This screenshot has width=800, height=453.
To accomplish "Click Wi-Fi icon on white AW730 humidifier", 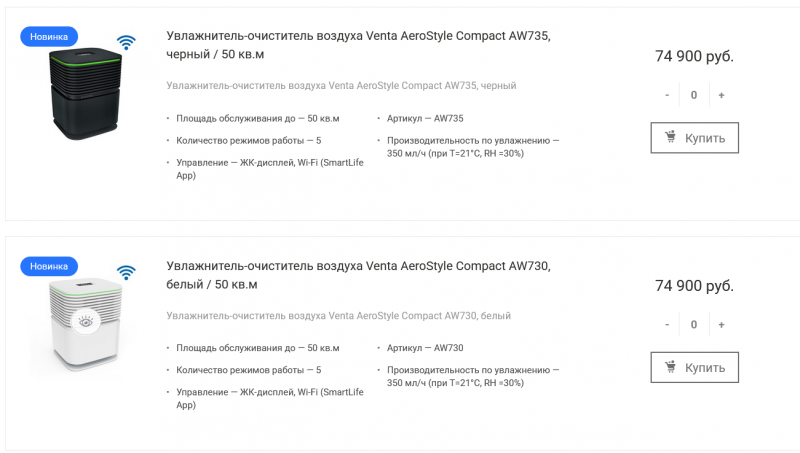I will click(x=126, y=272).
